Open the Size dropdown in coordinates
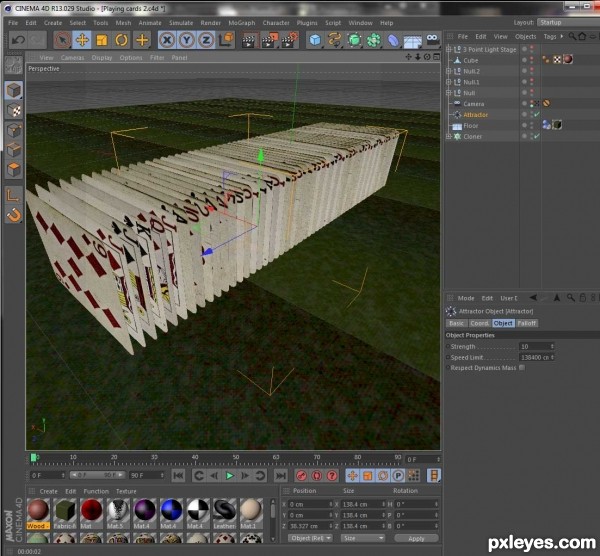This screenshot has height=556, width=600. [x=362, y=538]
